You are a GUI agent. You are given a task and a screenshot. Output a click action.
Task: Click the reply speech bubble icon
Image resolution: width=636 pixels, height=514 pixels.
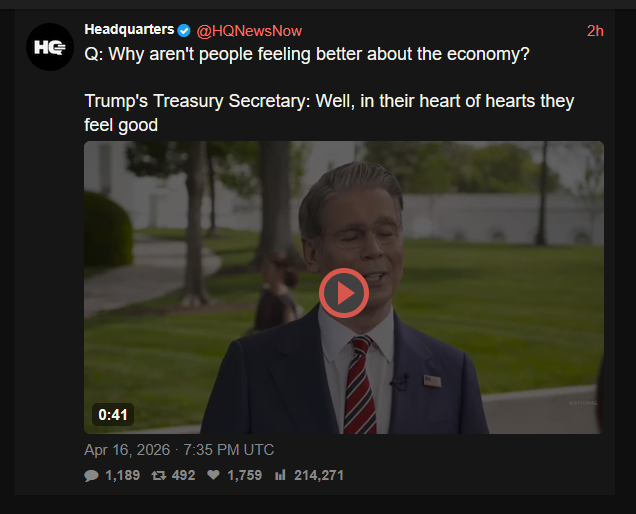[x=91, y=475]
